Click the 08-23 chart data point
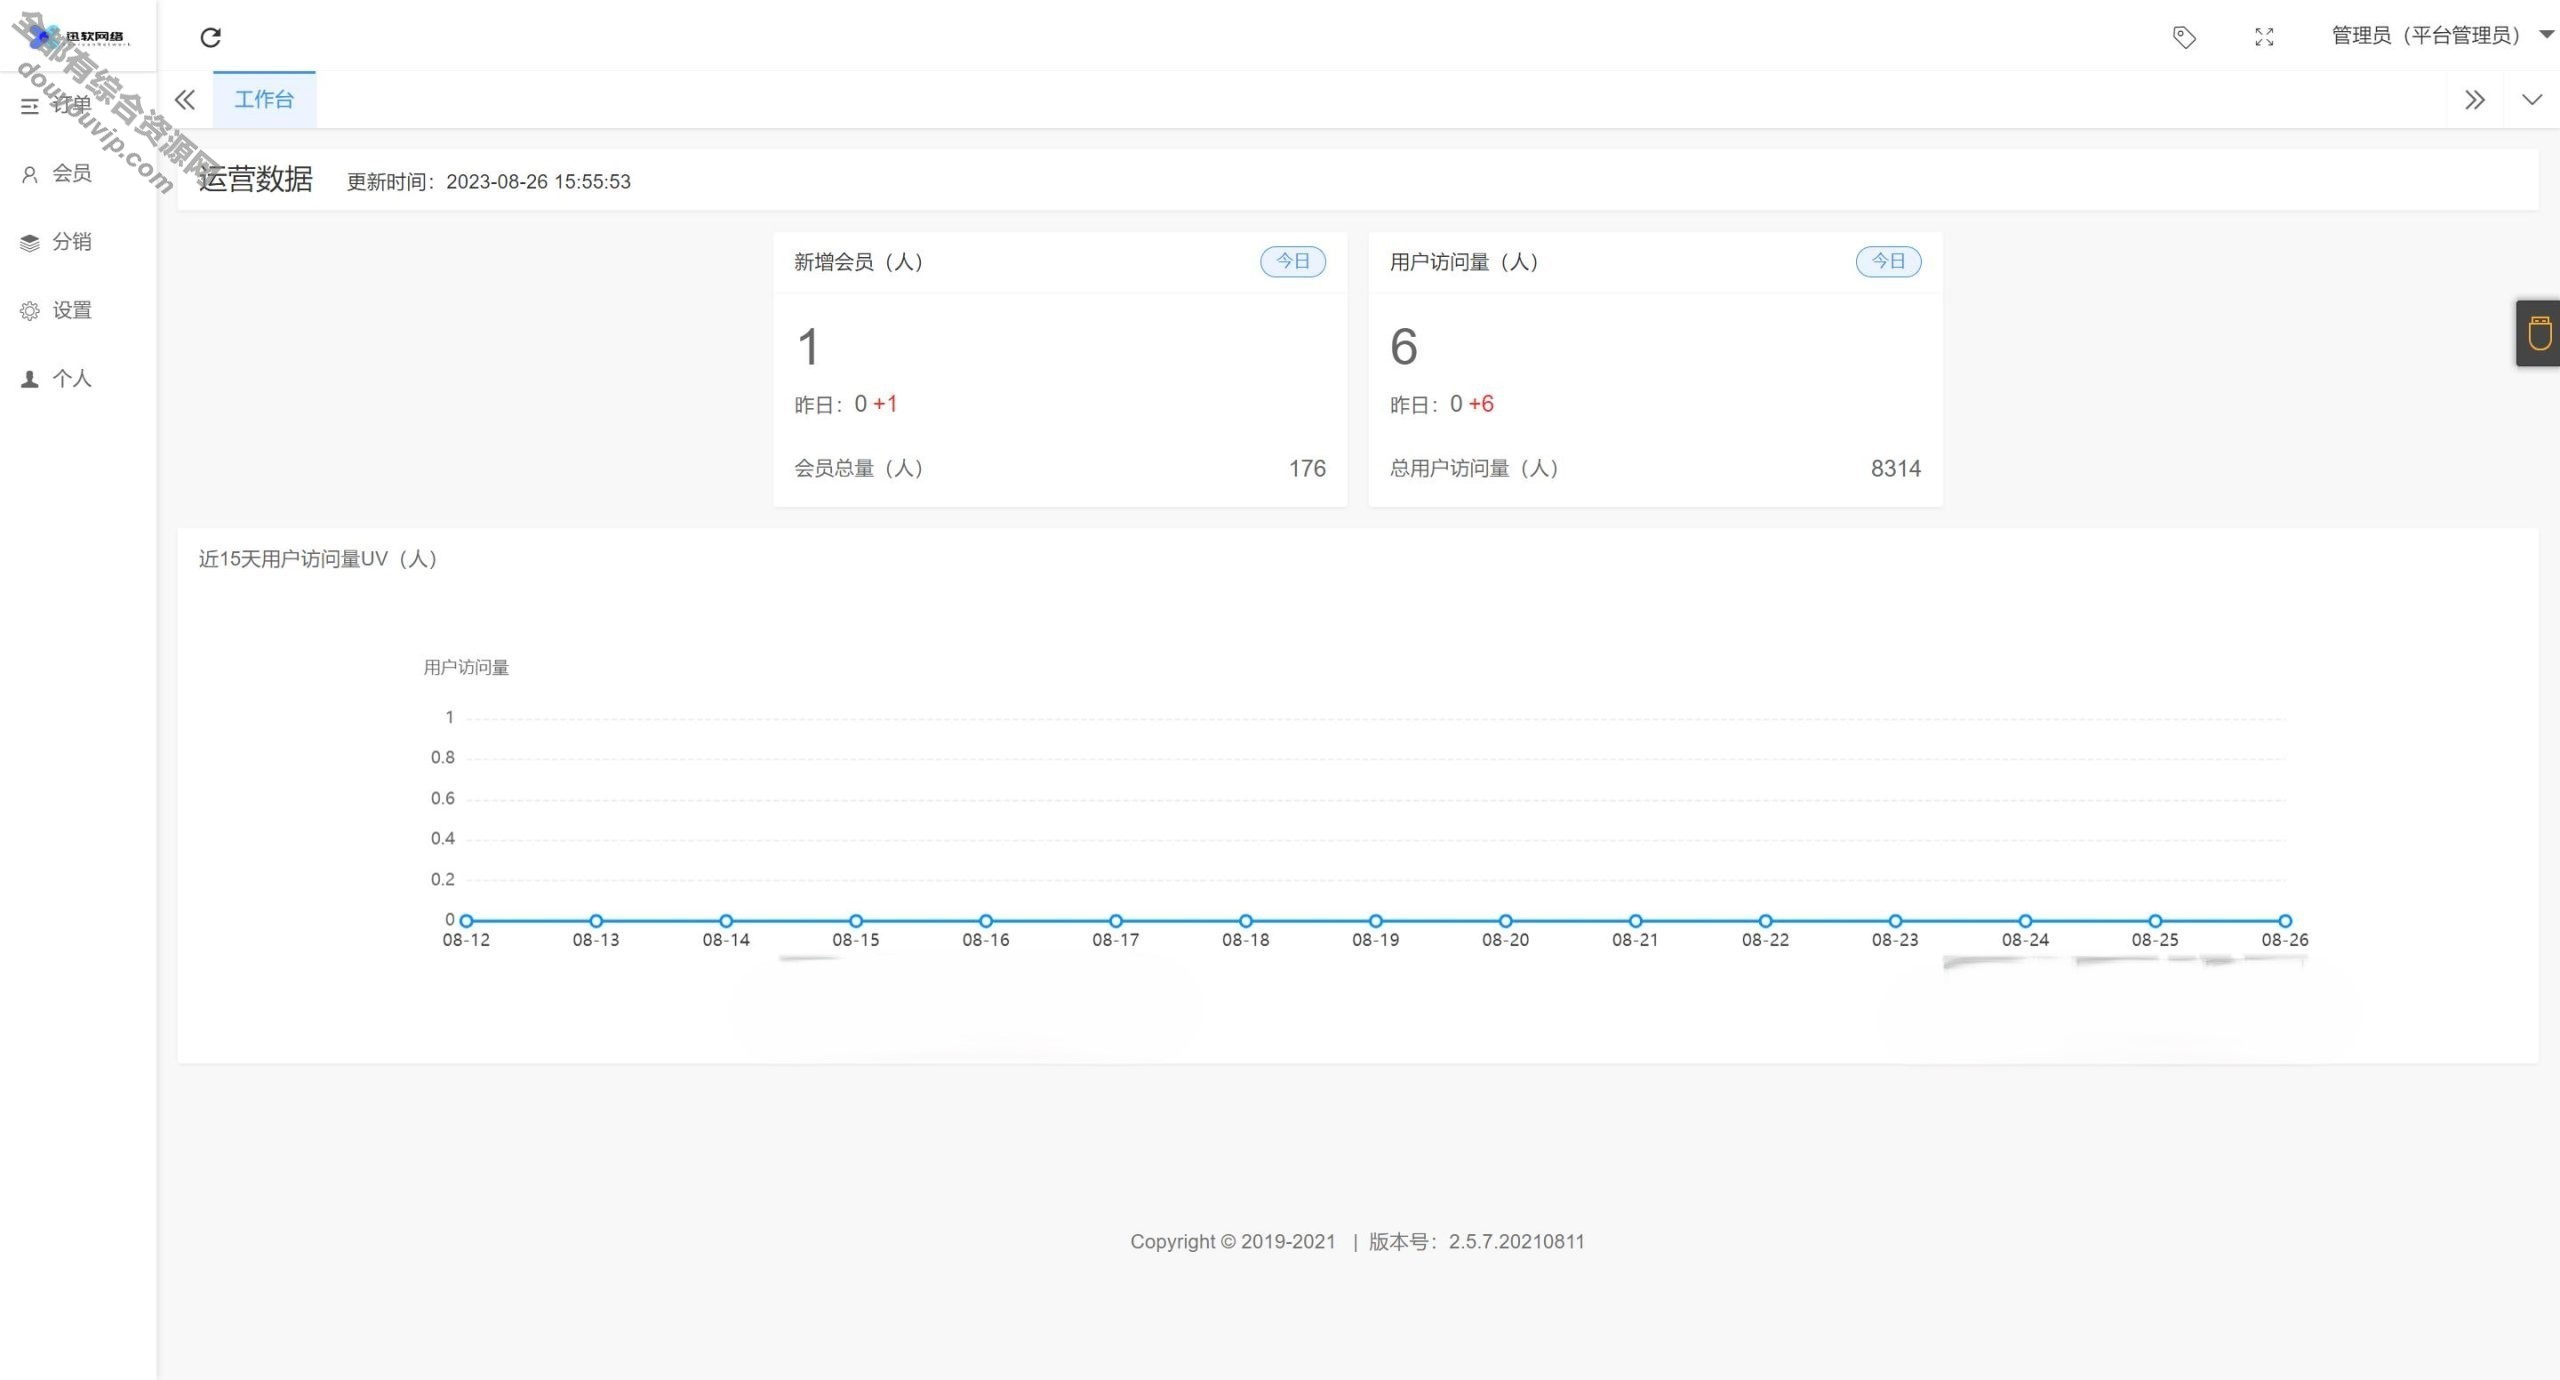The height and width of the screenshot is (1380, 2560). point(1895,920)
